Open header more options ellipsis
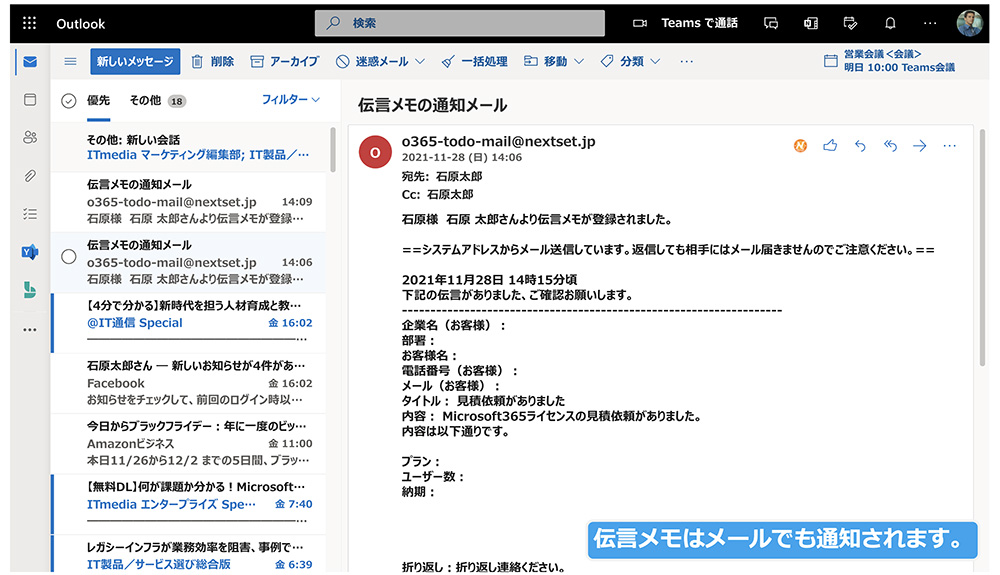Screen dimensions: 1000x575 tap(930, 24)
